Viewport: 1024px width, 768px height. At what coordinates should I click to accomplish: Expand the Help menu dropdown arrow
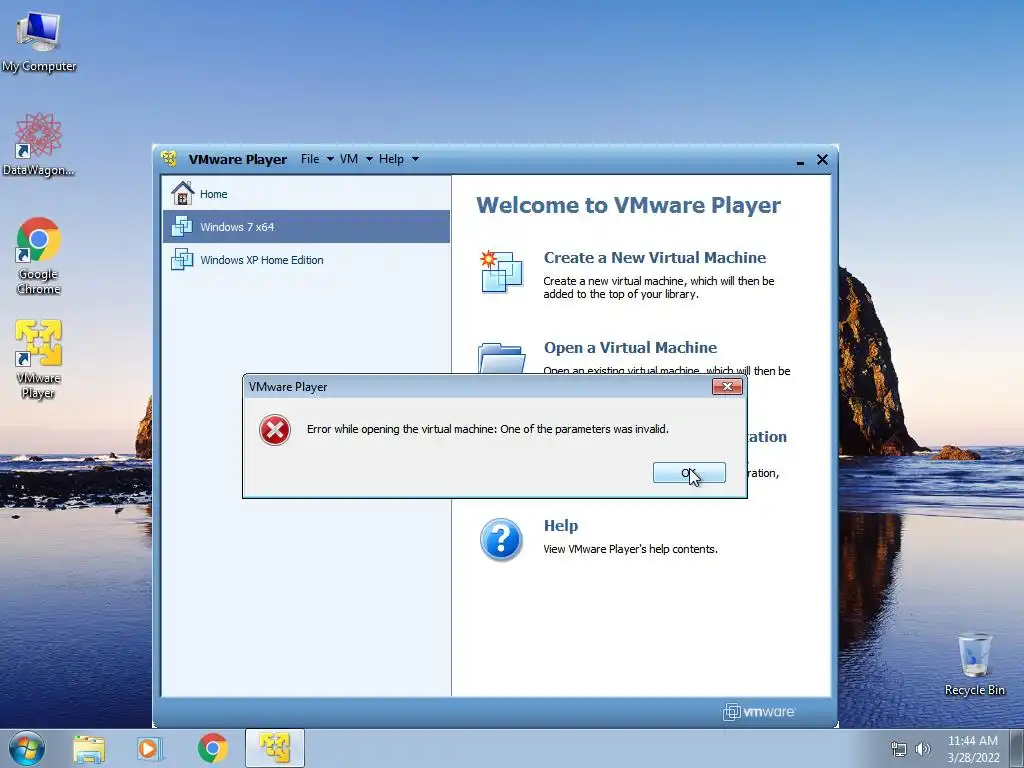pyautogui.click(x=415, y=159)
